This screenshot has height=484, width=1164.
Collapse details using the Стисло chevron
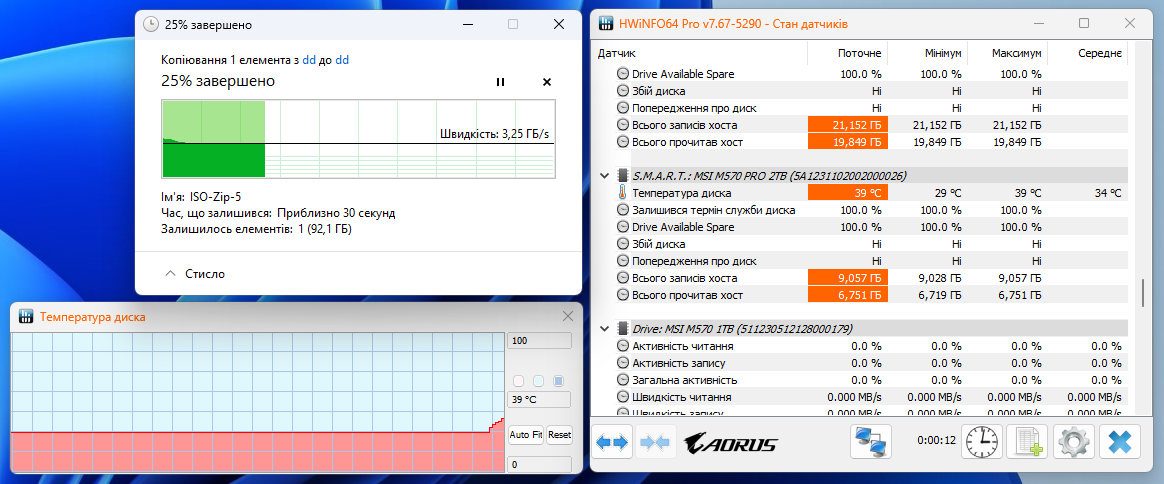171,274
